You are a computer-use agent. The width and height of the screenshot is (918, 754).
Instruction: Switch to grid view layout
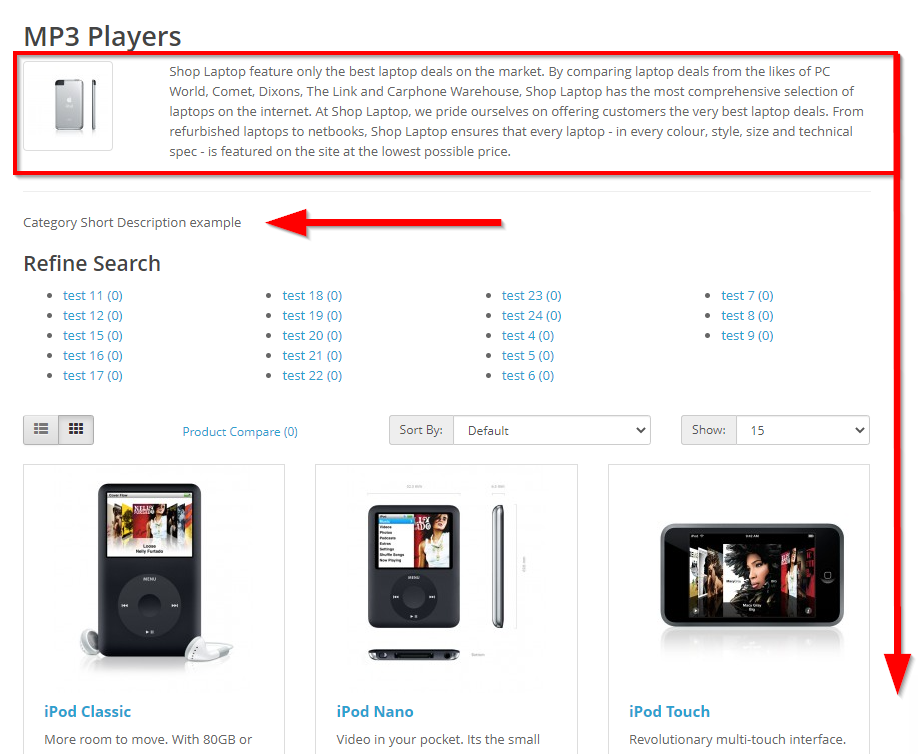pyautogui.click(x=76, y=430)
